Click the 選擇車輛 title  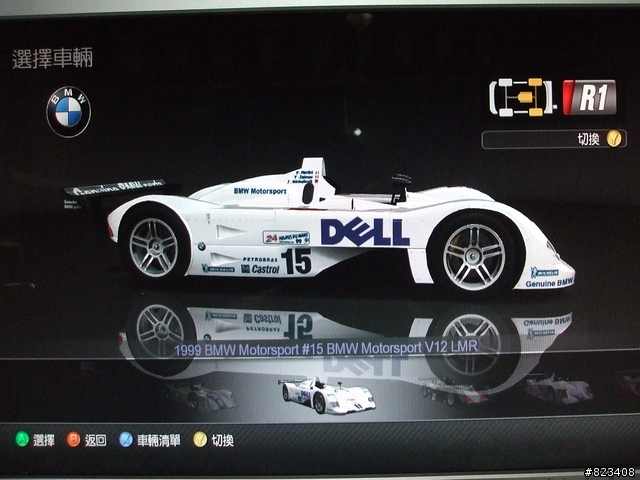point(53,58)
